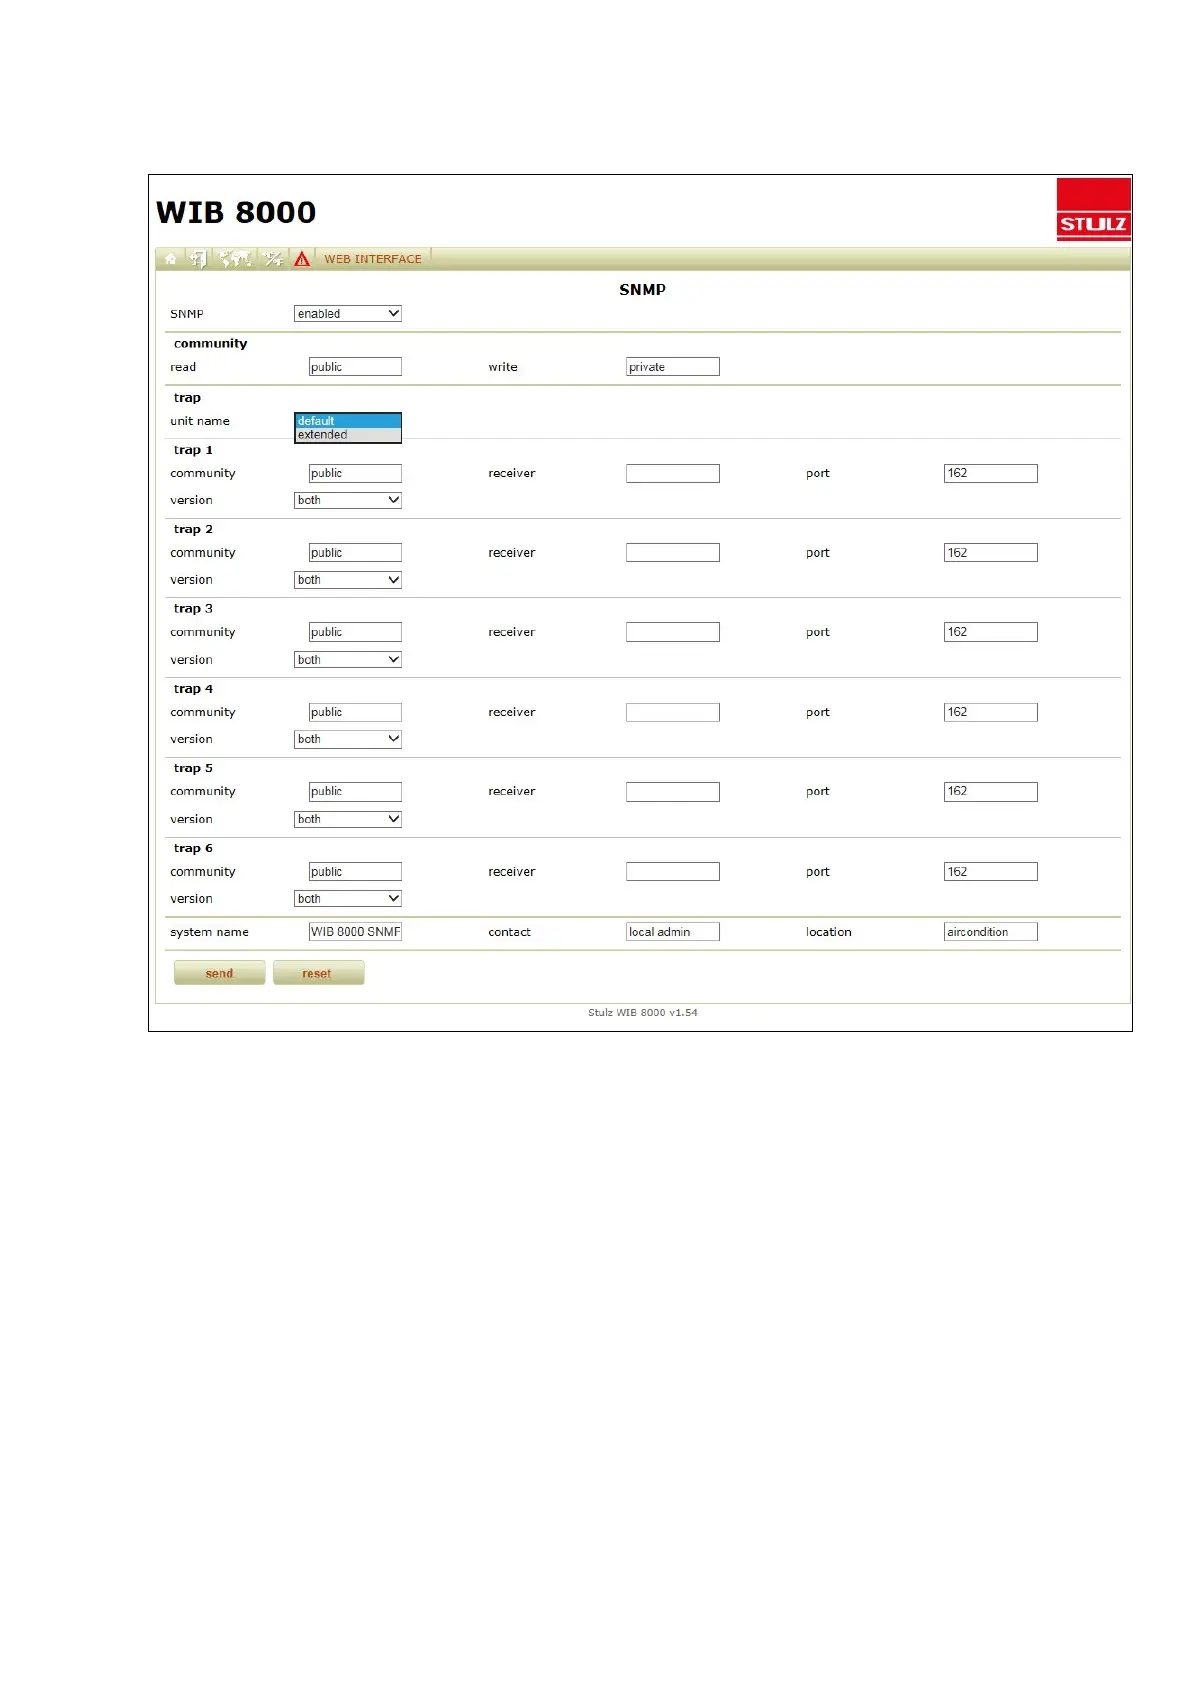Click trap 5 port field
Viewport: 1191px width, 1684px height.
991,792
